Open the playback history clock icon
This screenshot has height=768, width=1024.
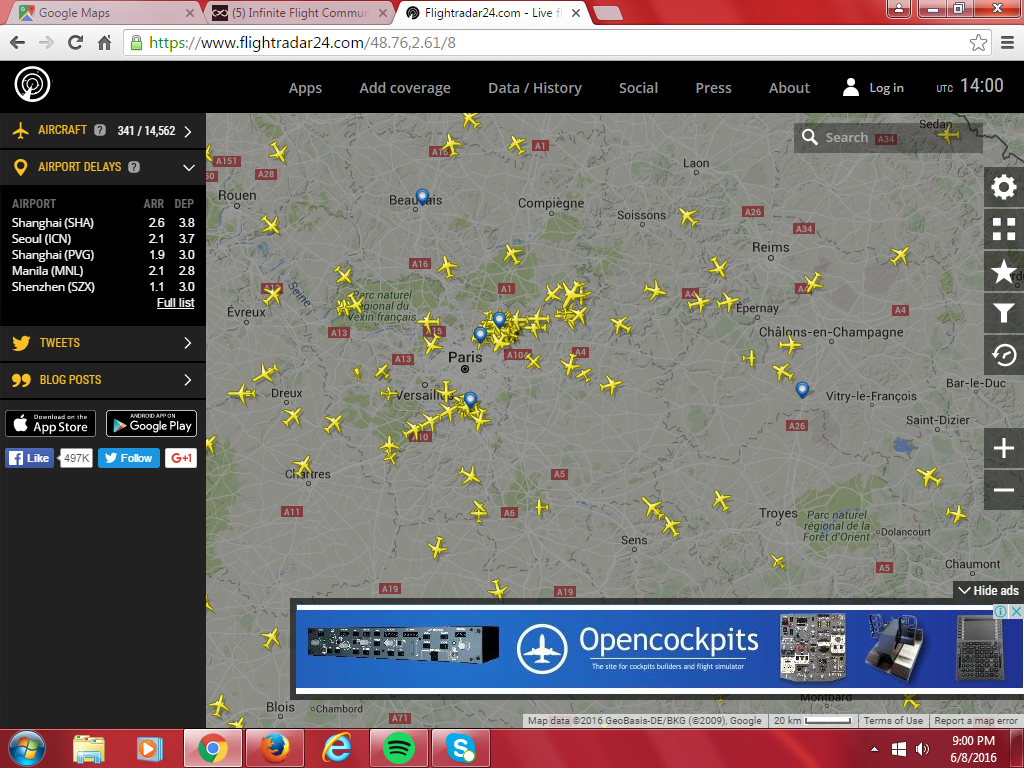tap(1004, 355)
